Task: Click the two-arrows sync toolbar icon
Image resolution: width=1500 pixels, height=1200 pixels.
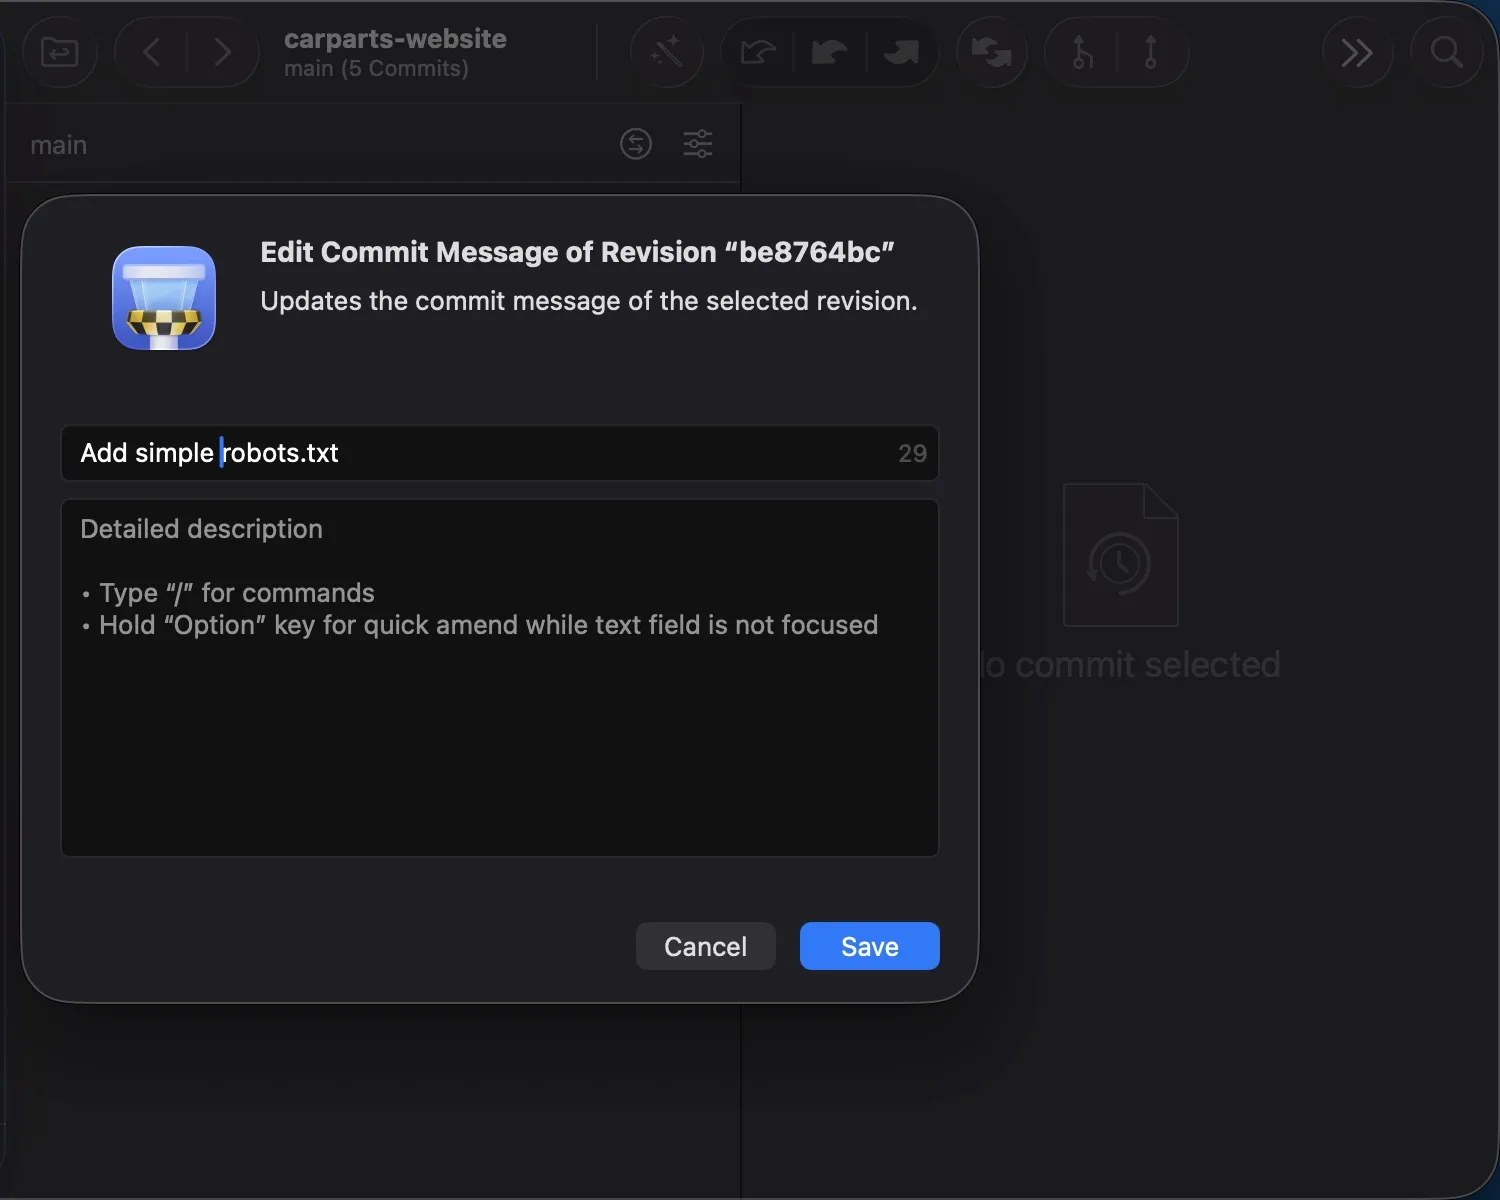Action: [x=991, y=52]
